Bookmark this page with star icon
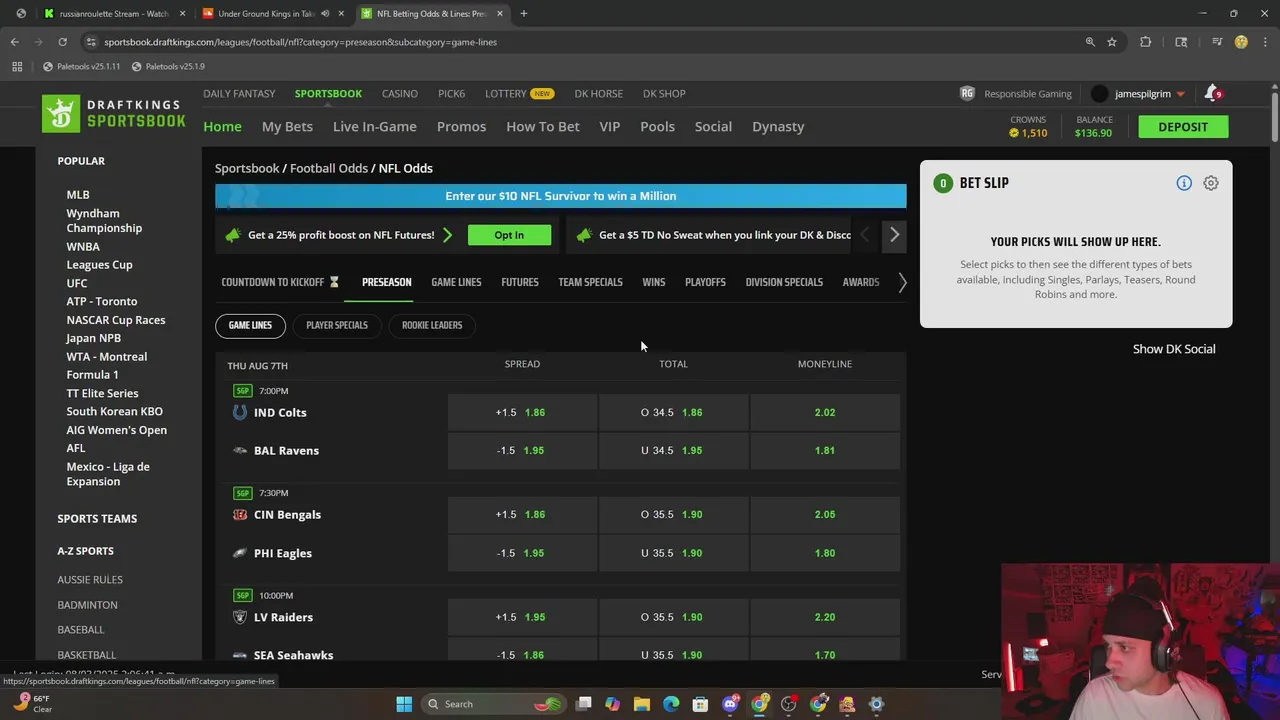The height and width of the screenshot is (720, 1280). (x=1112, y=42)
